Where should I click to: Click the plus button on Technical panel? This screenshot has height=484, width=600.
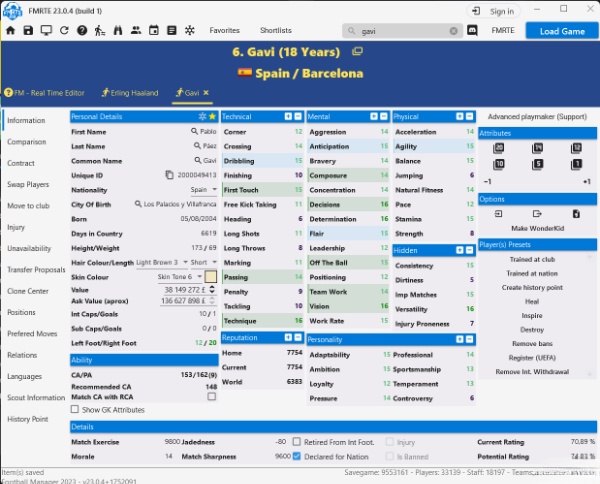pos(288,116)
